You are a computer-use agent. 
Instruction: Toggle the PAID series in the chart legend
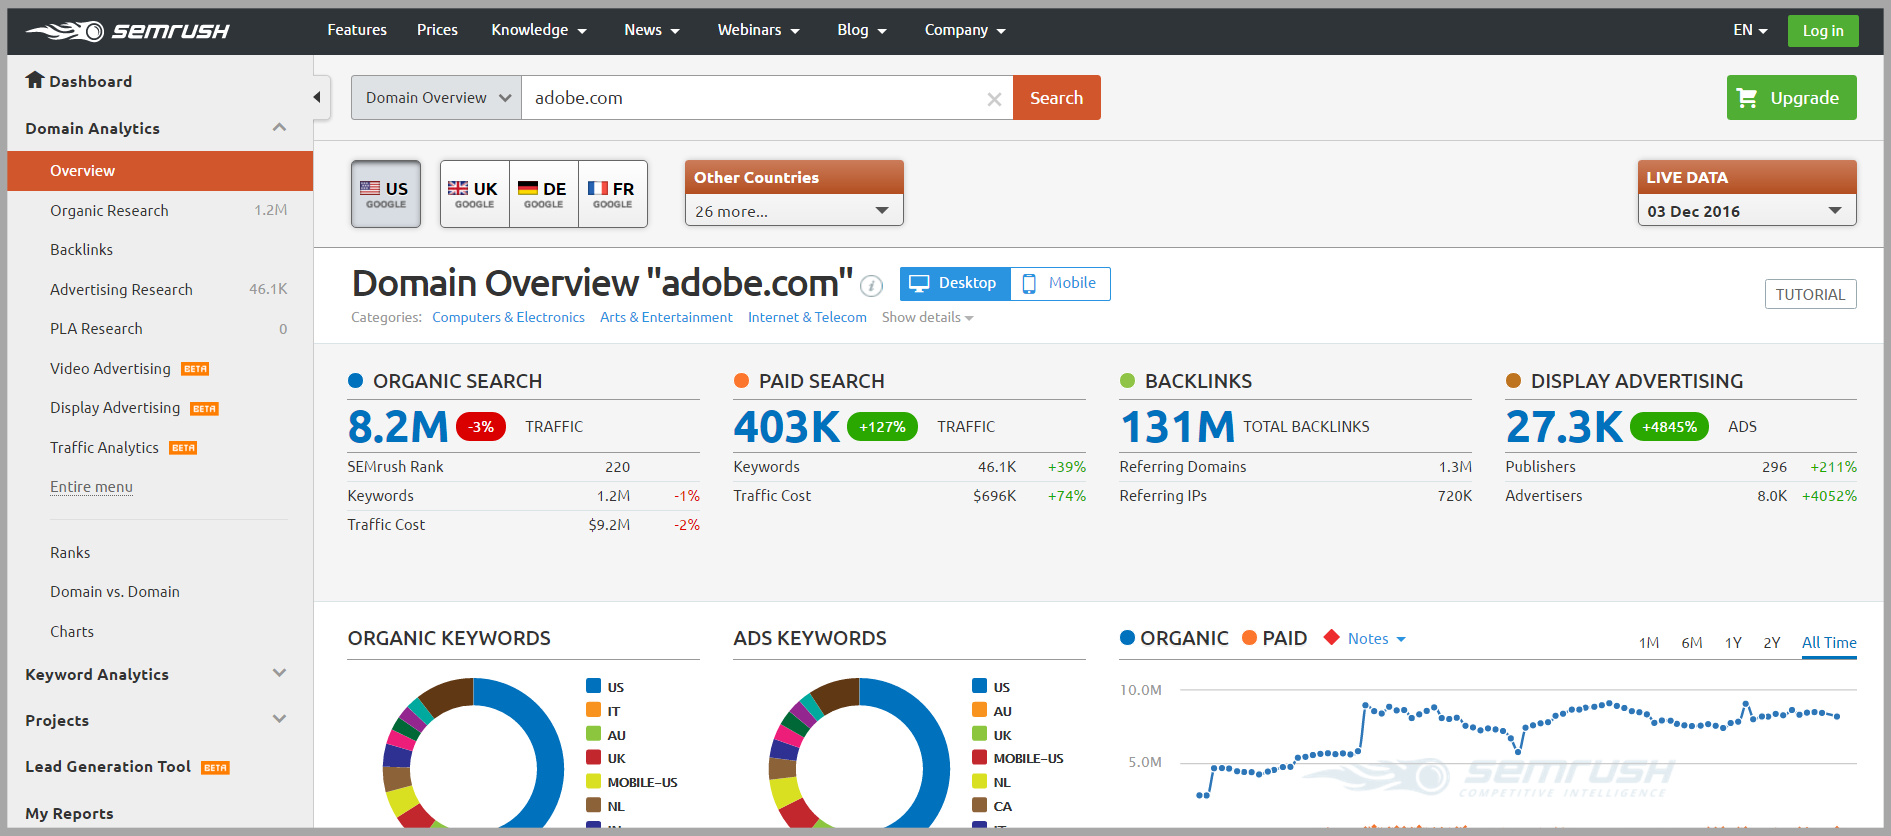(1274, 638)
